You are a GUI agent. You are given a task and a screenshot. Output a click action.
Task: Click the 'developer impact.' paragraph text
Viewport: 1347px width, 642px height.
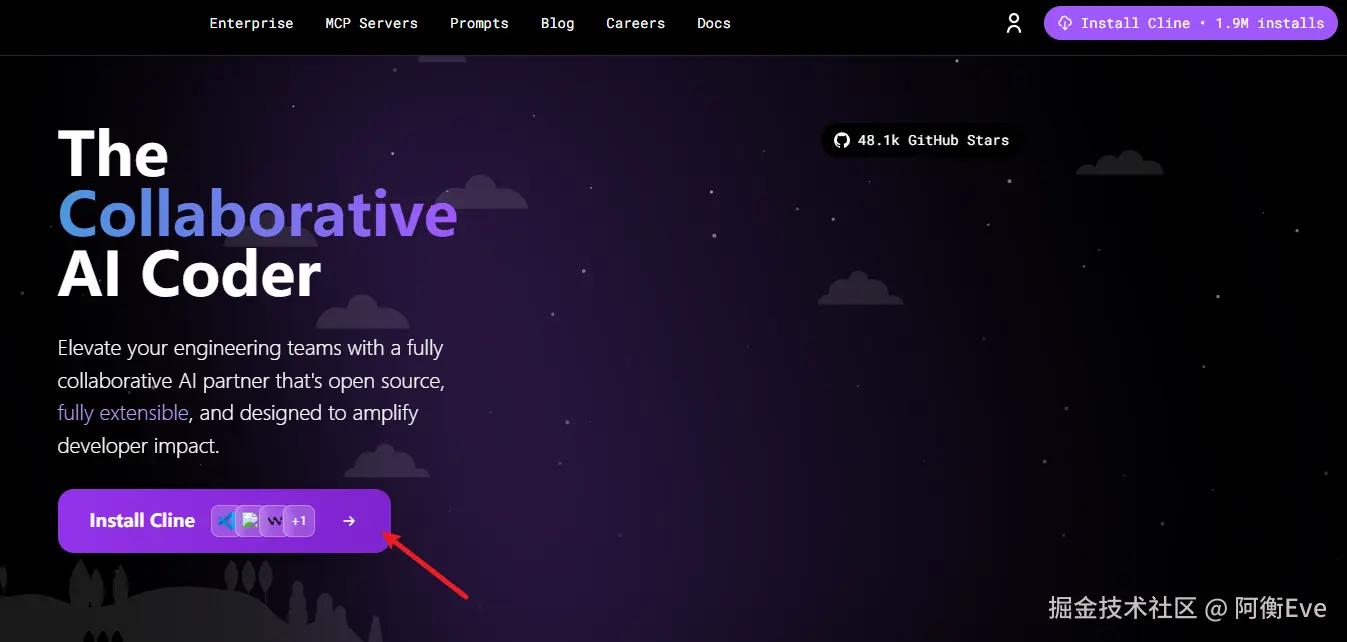click(x=138, y=446)
